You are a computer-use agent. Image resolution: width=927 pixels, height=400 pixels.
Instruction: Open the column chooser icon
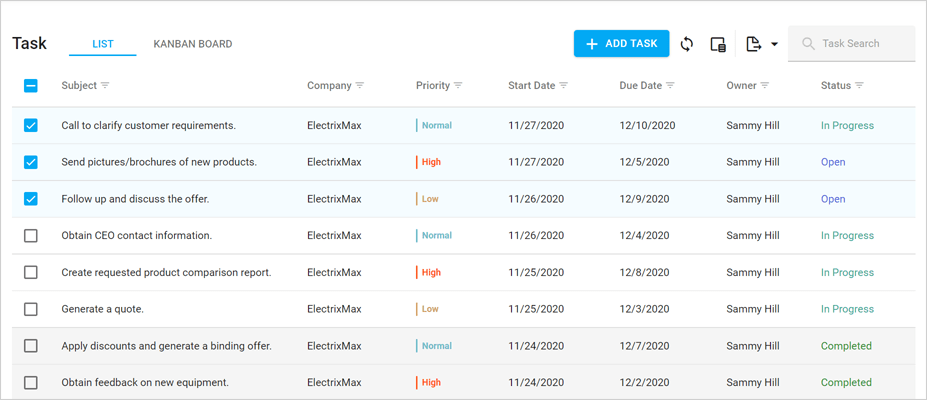tap(717, 44)
